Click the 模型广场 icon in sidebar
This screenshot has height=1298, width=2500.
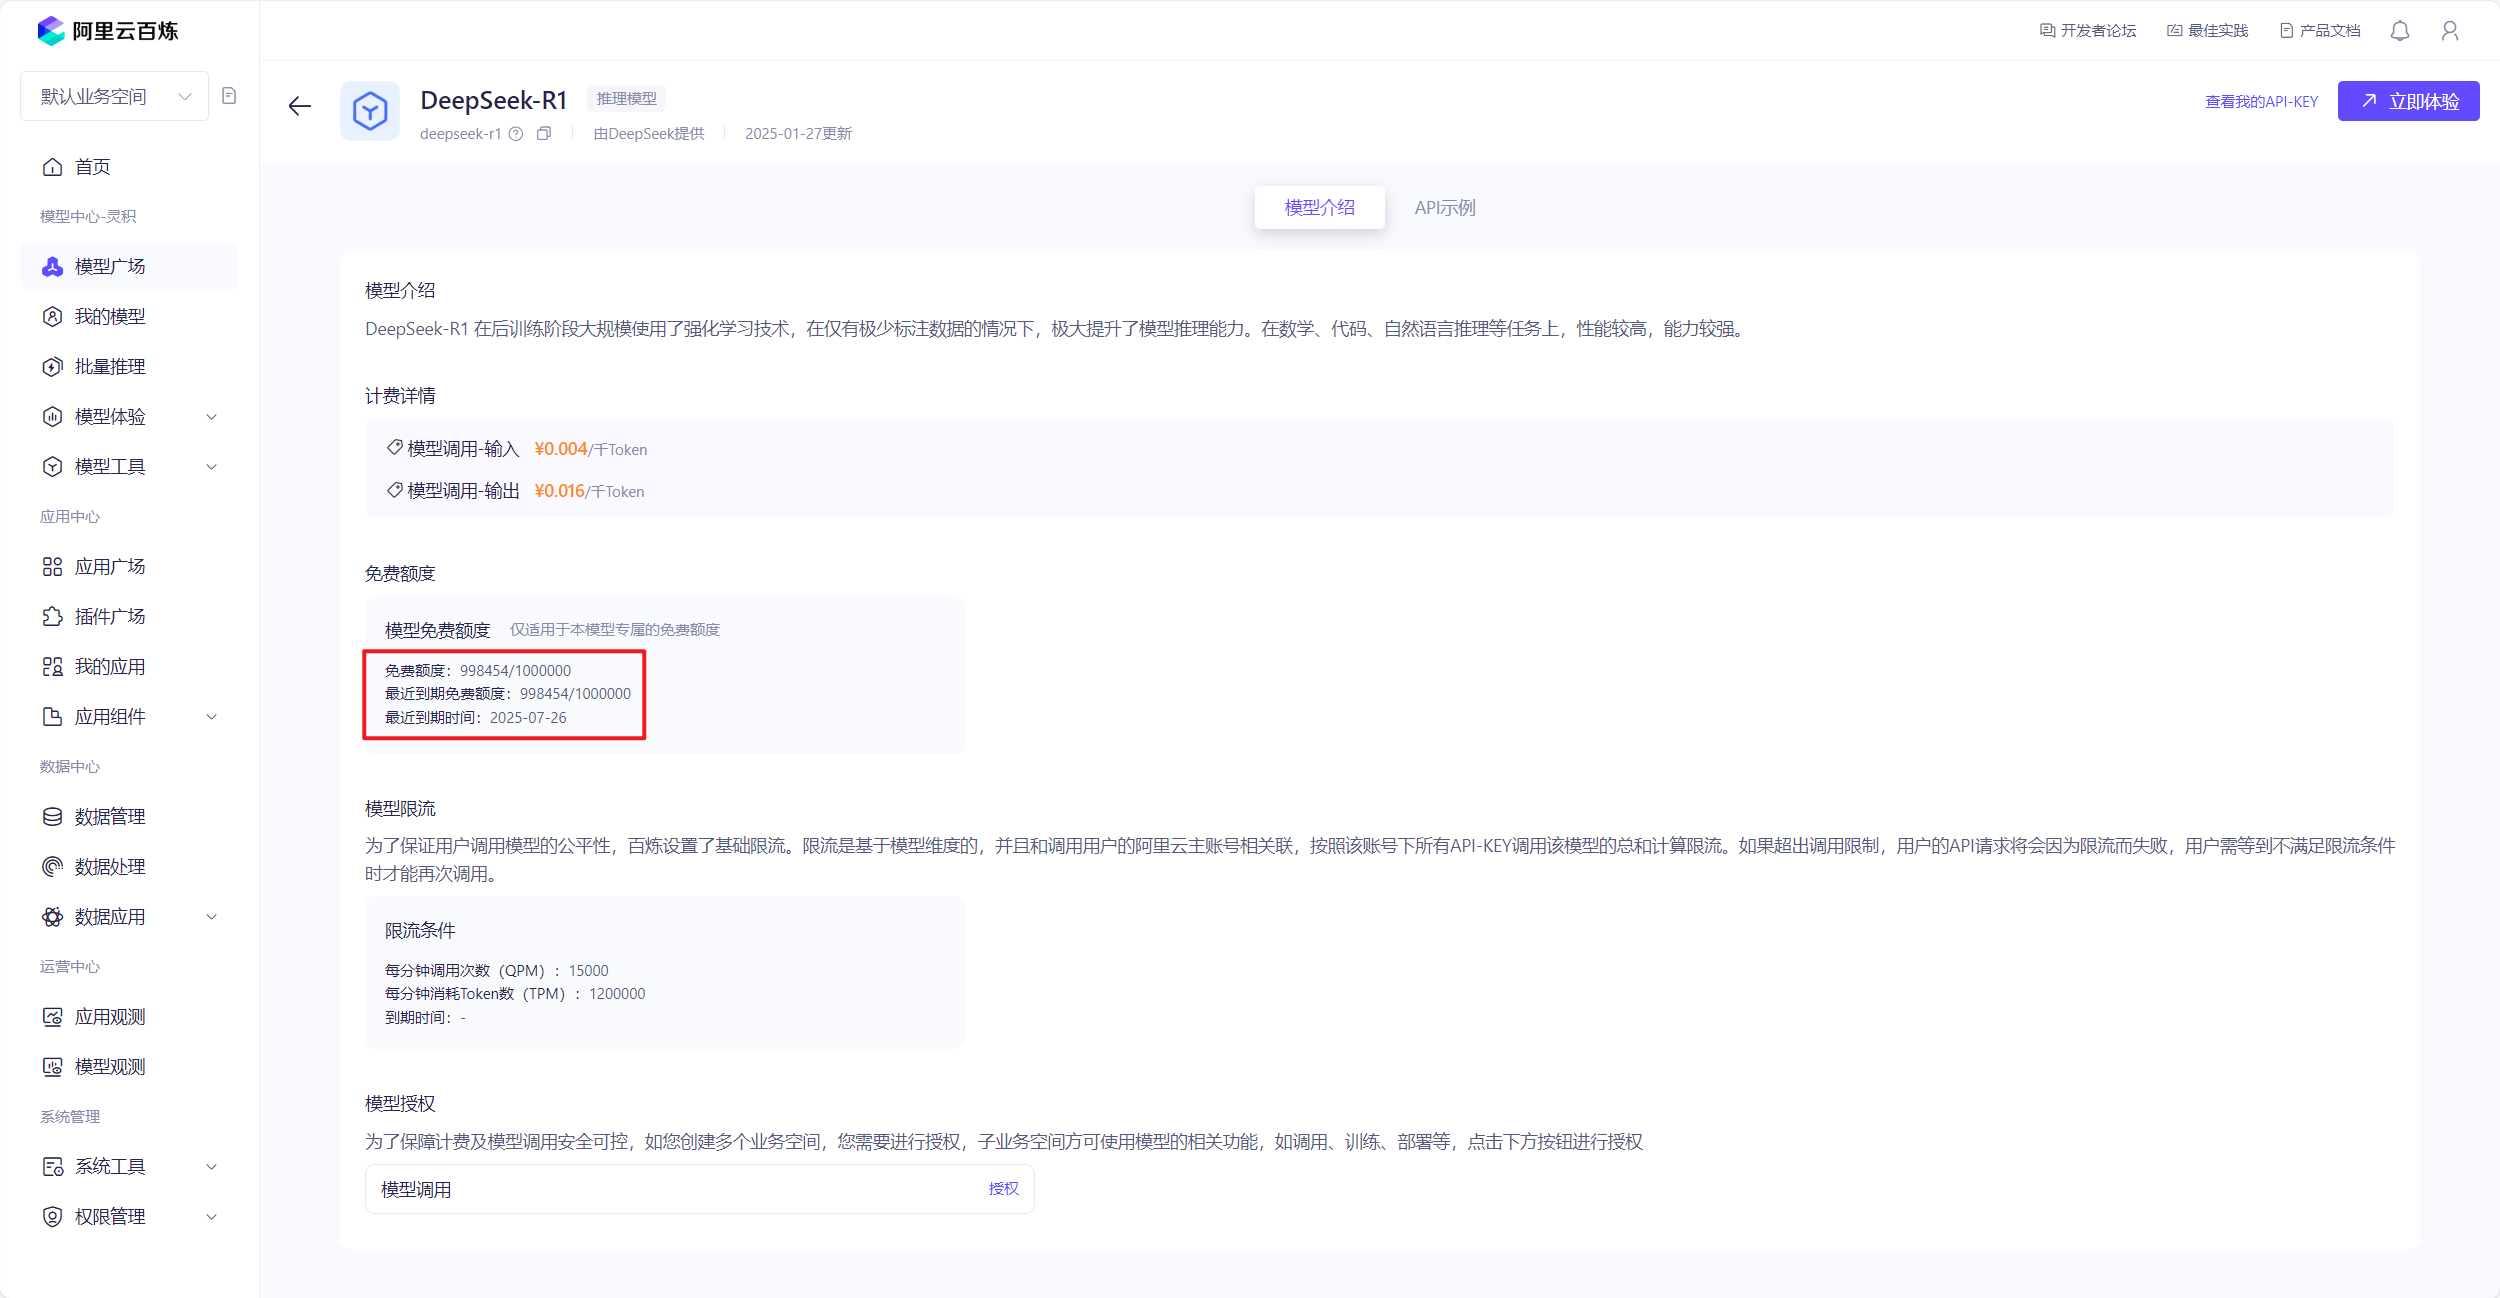click(x=53, y=267)
